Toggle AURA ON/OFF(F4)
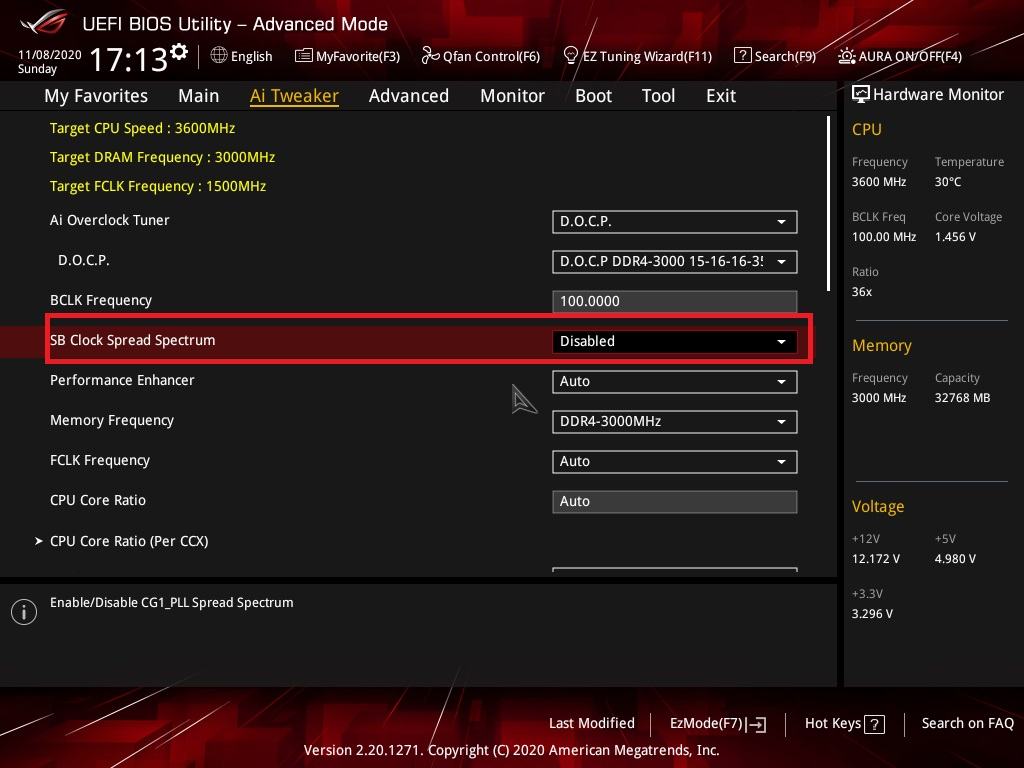Viewport: 1024px width, 768px height. (x=900, y=56)
